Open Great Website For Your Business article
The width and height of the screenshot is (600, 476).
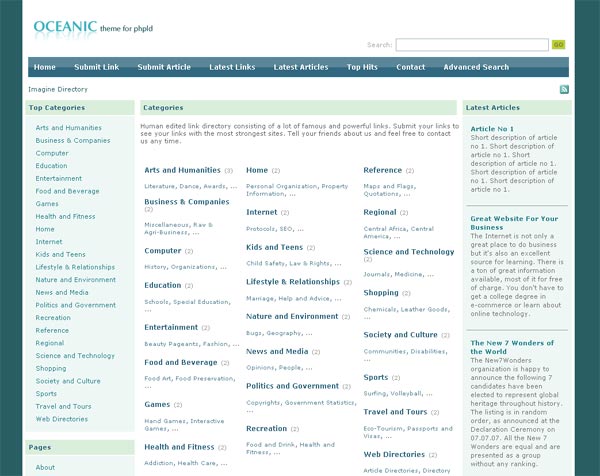click(x=514, y=223)
